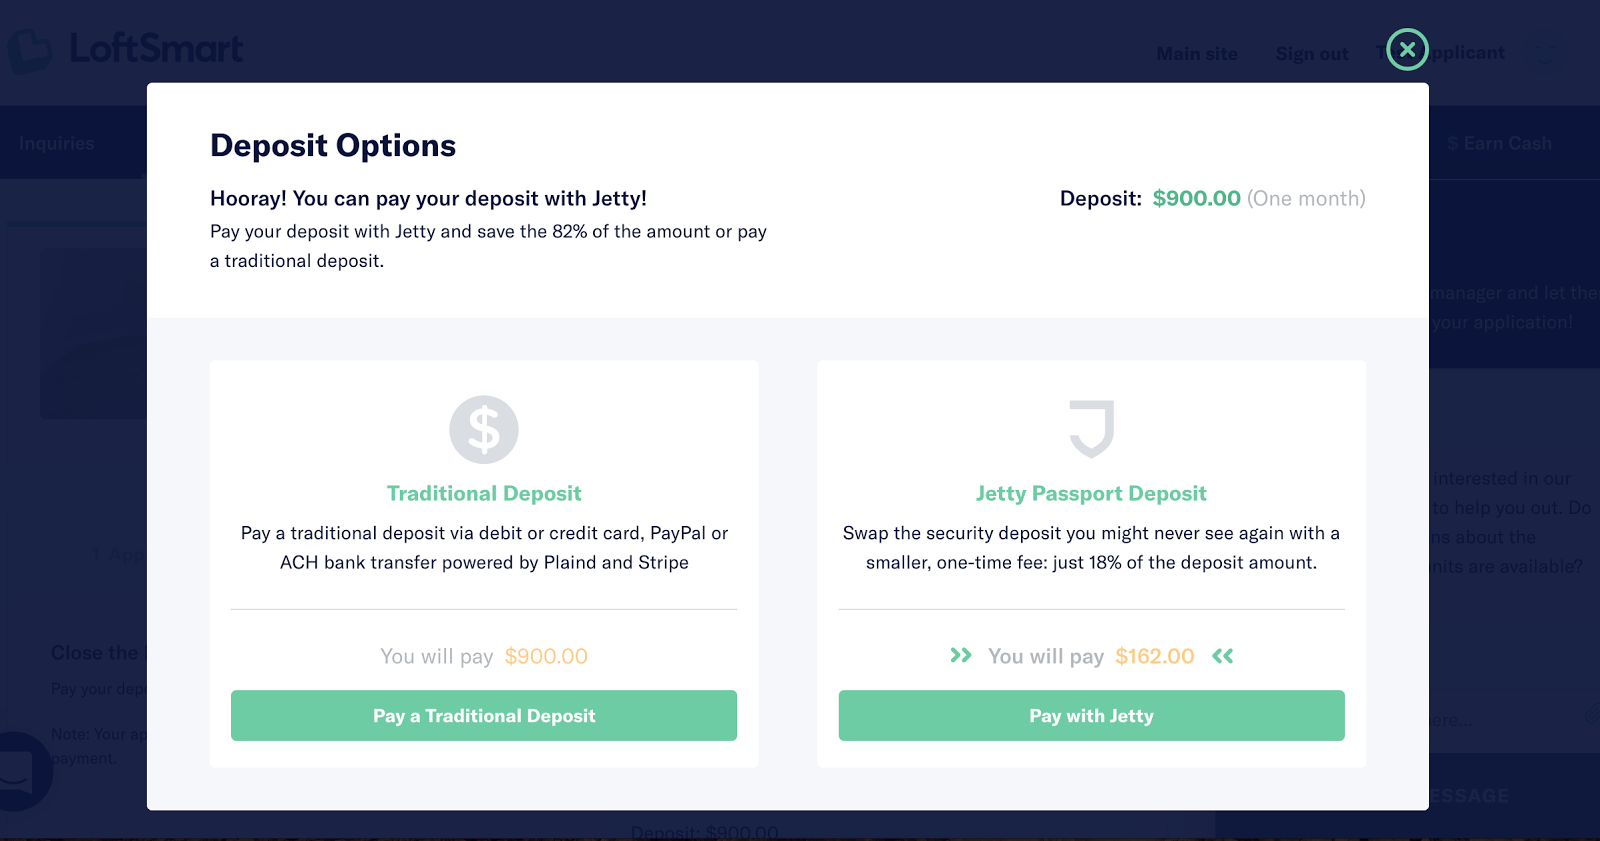Screen dimensions: 1600x841
Task: Click the profile avatar icon in header
Action: pyautogui.click(x=1546, y=52)
